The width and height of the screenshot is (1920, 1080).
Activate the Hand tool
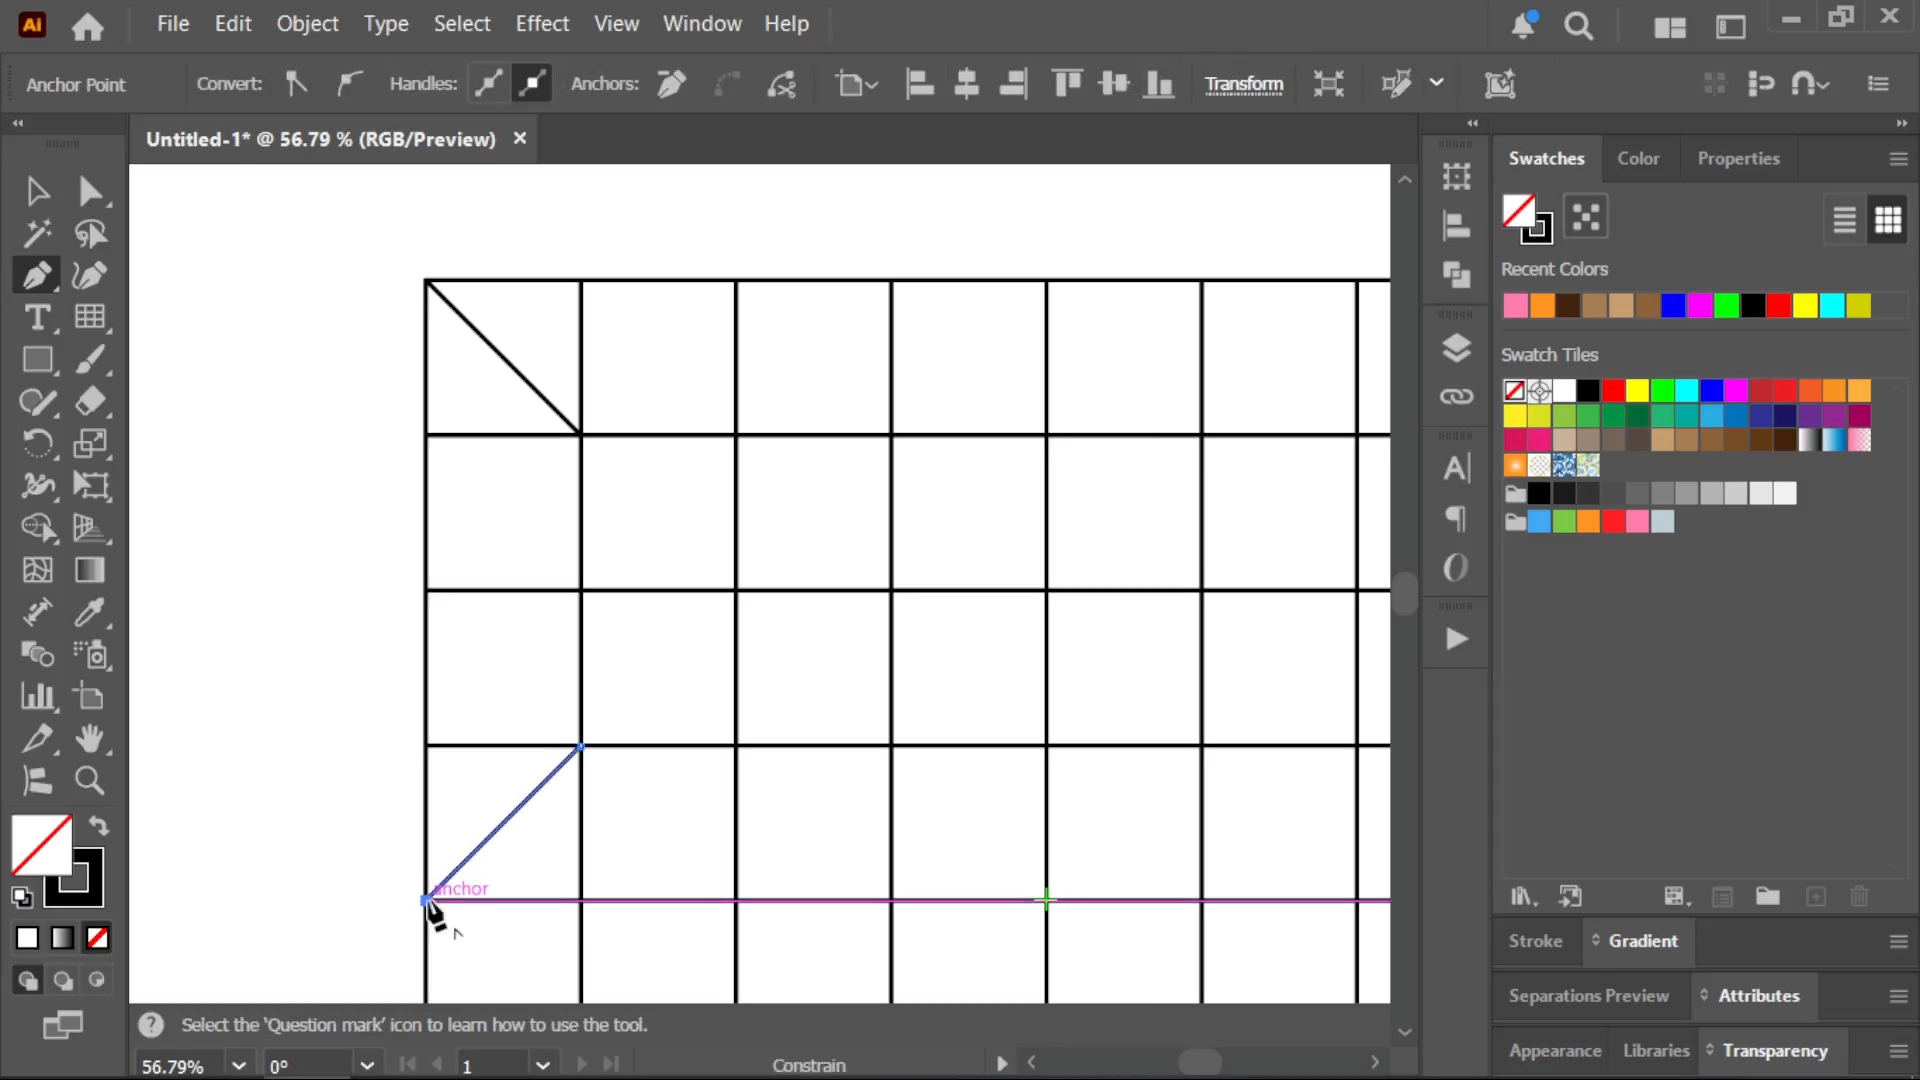[90, 738]
